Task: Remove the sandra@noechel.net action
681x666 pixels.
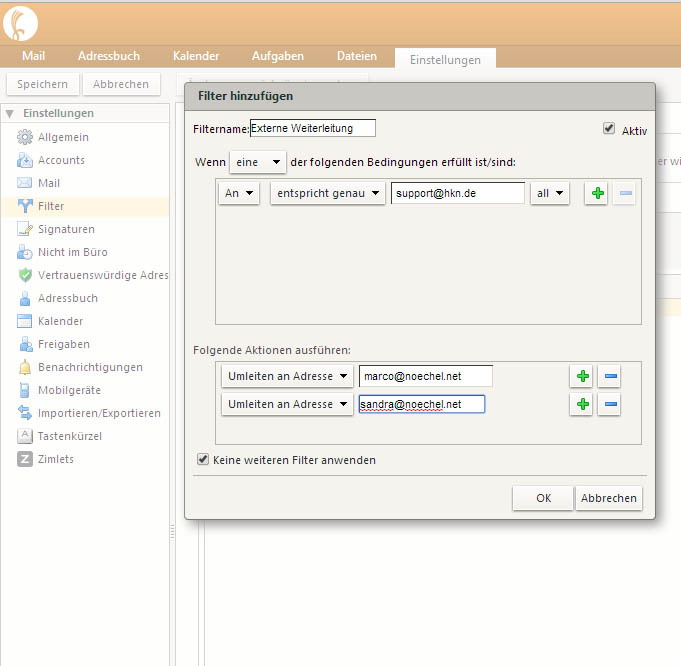Action: click(609, 404)
